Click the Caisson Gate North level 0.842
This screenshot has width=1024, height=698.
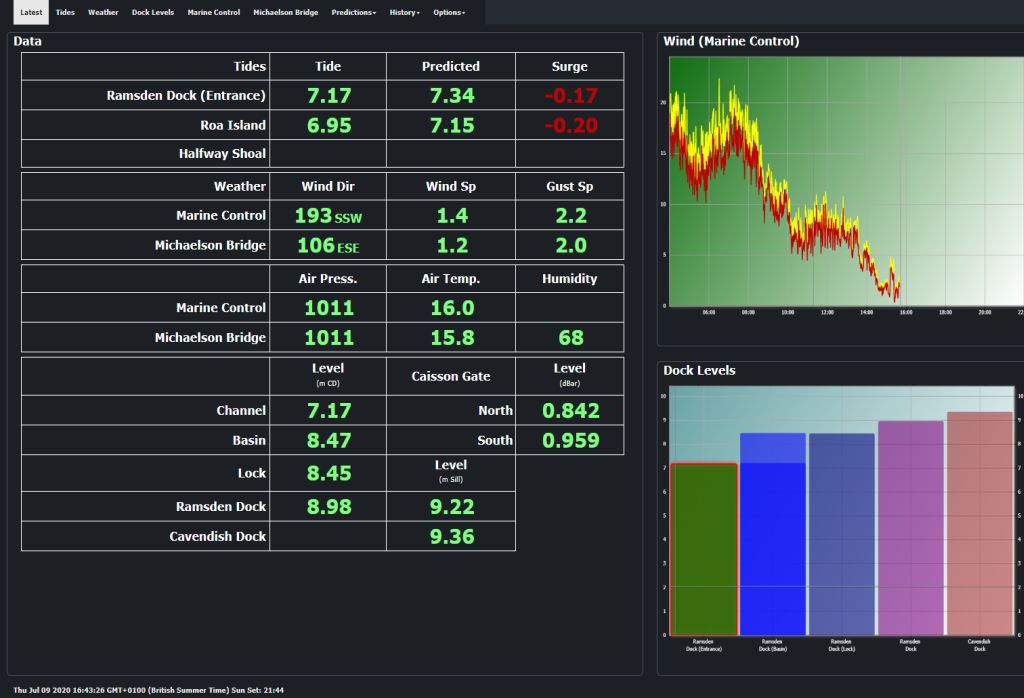pos(569,410)
